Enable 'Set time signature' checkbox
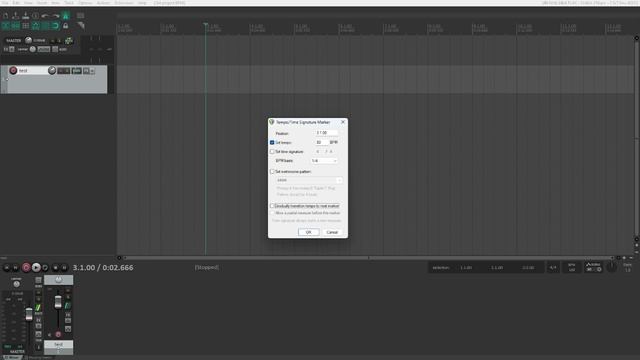 pyautogui.click(x=272, y=151)
